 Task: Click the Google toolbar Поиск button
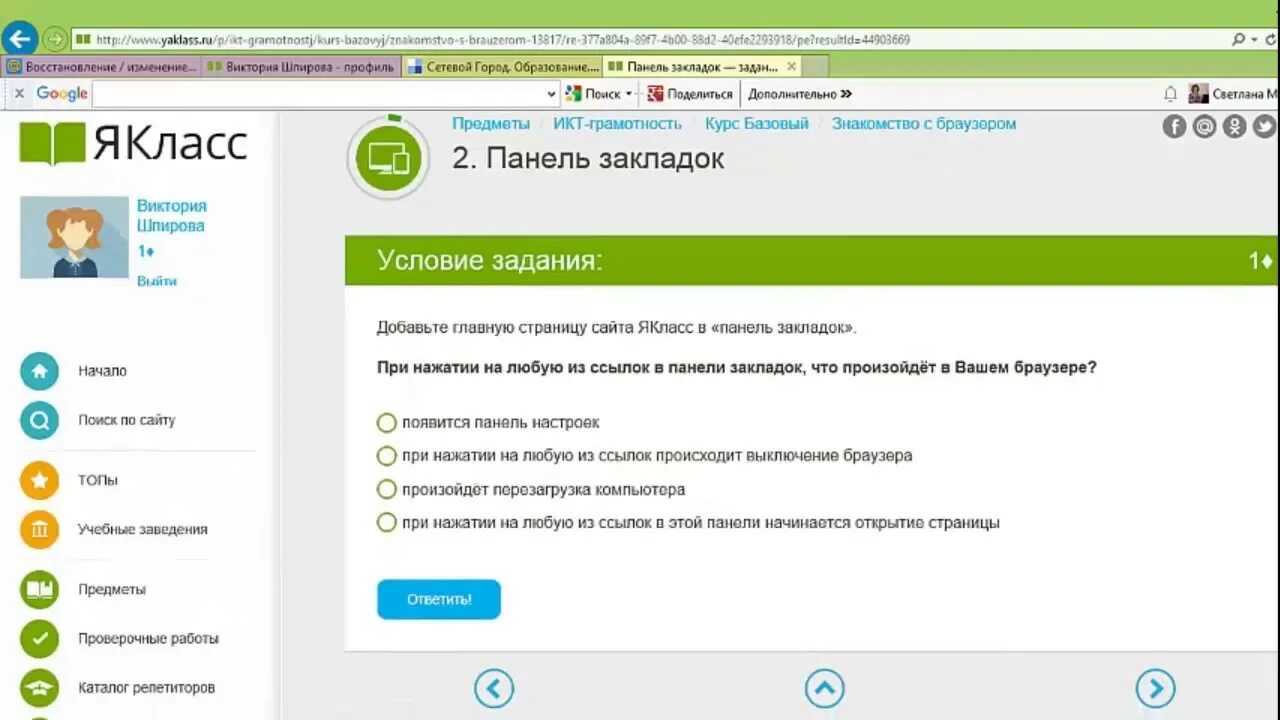[x=593, y=94]
